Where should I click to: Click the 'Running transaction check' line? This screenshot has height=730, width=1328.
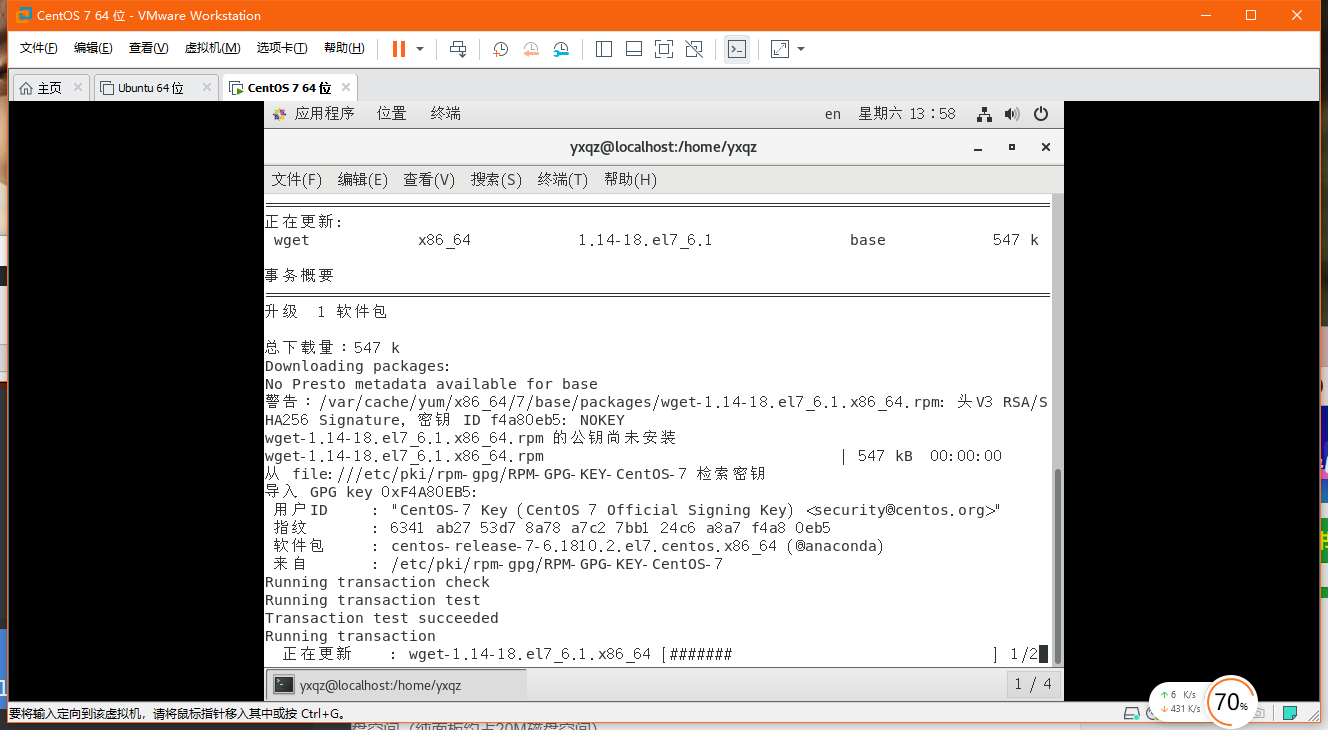click(x=377, y=582)
